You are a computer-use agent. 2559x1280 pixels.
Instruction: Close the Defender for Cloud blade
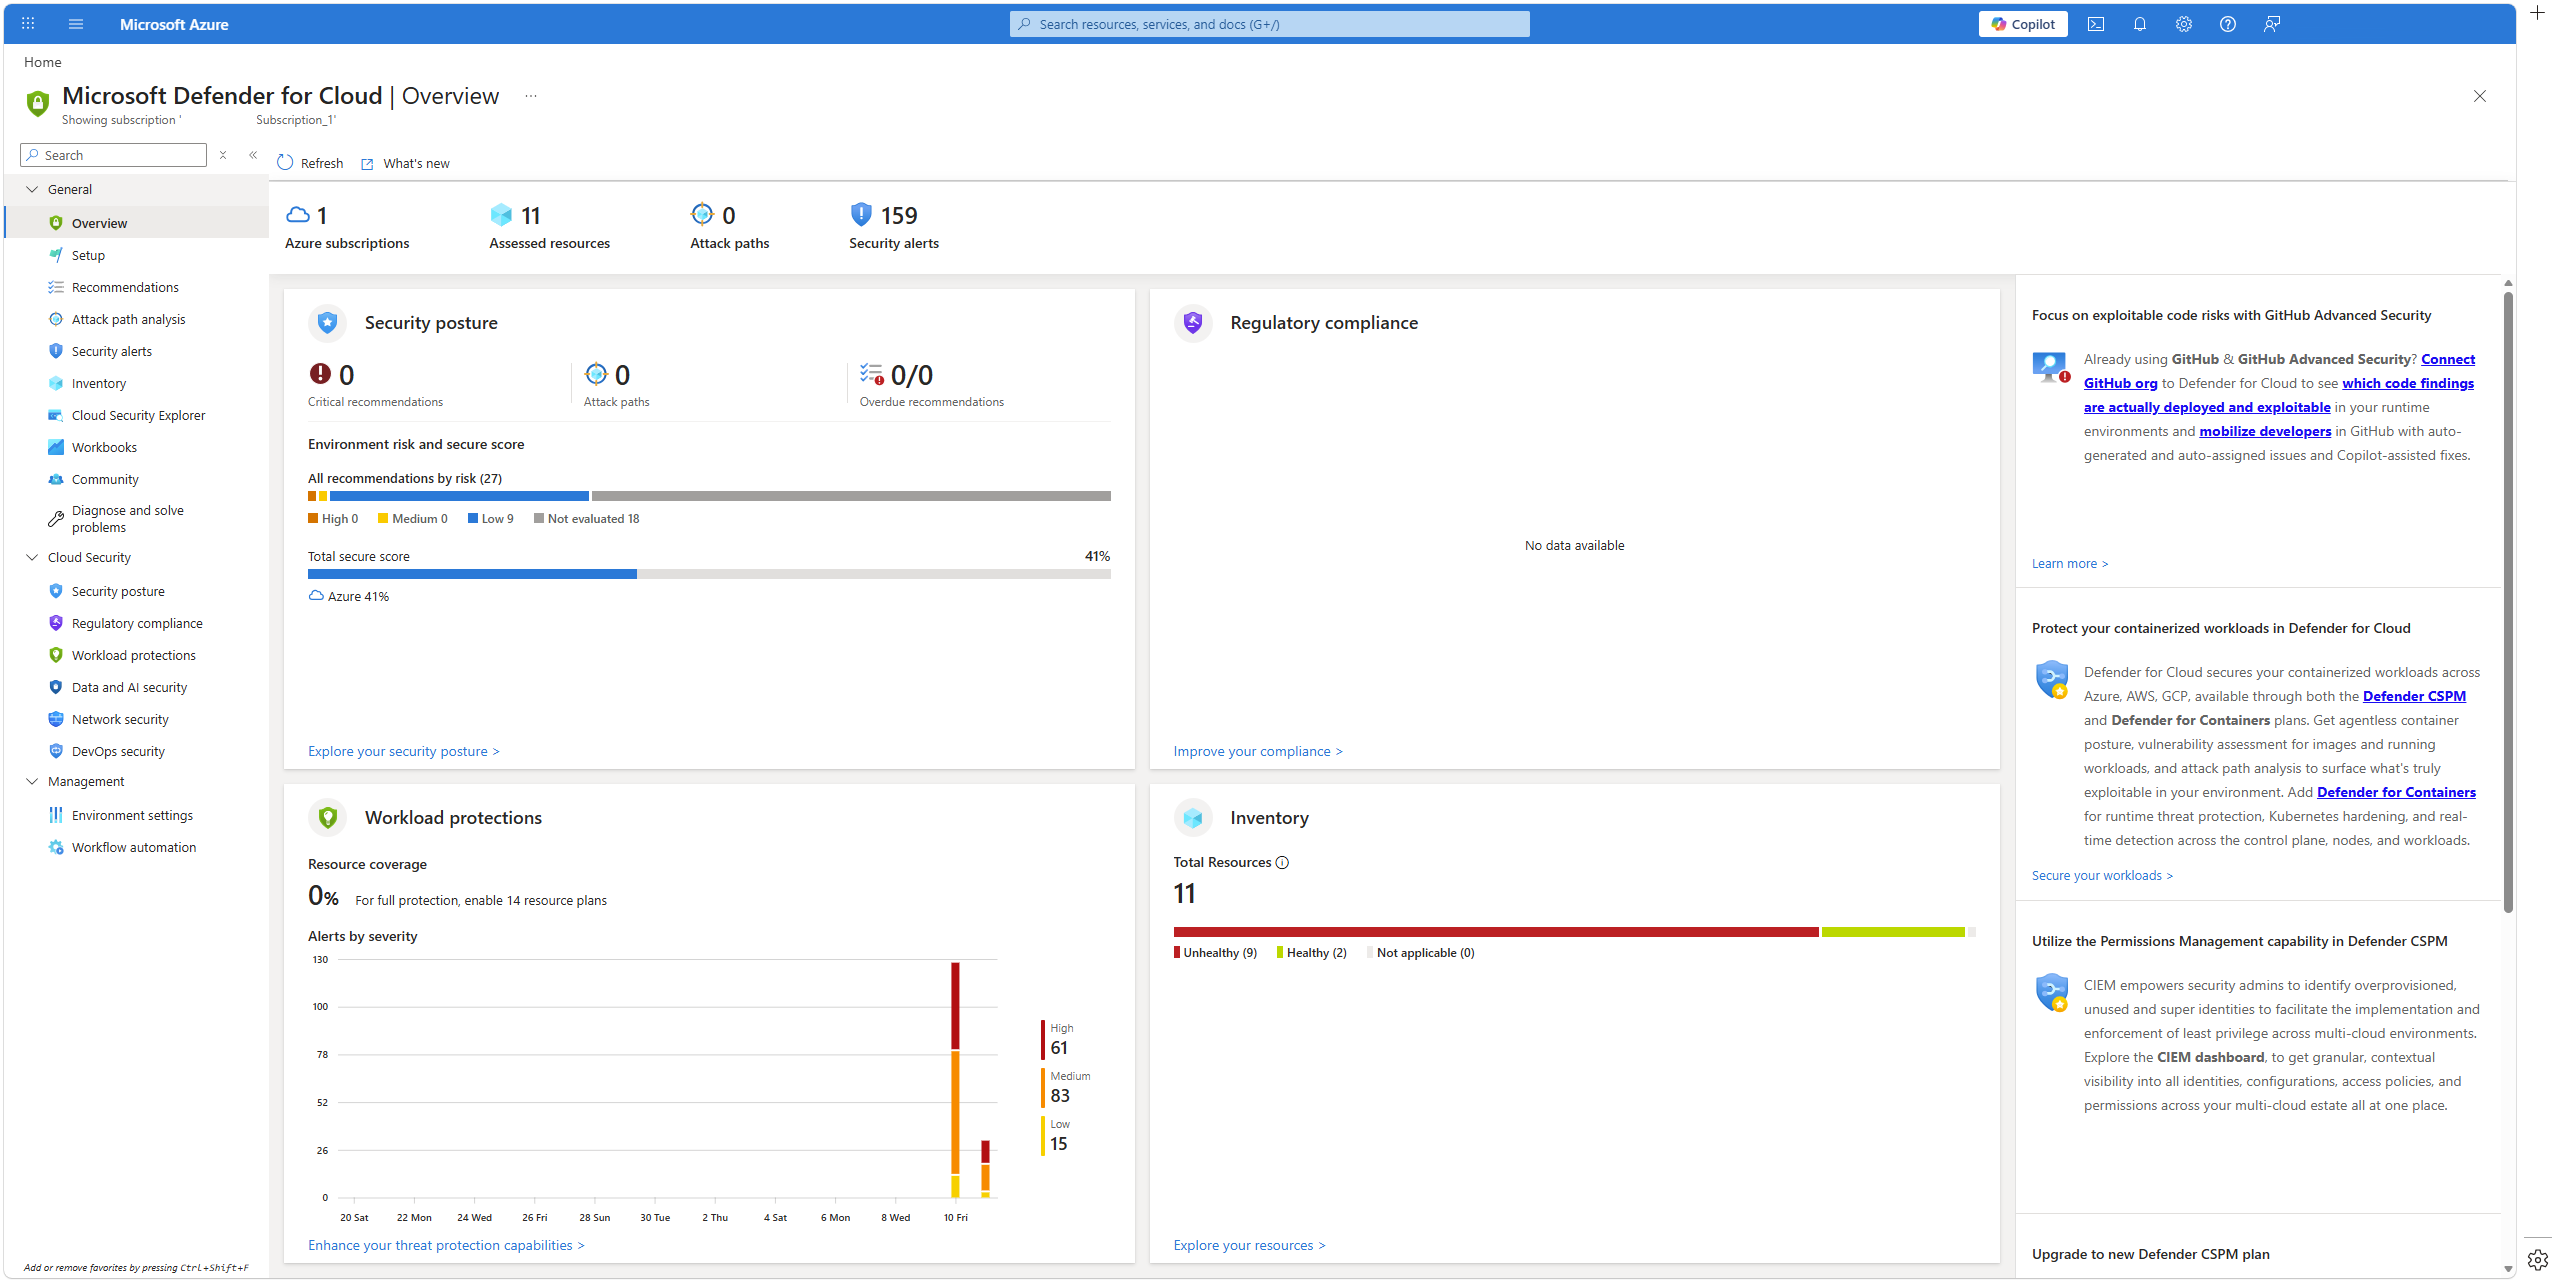[2480, 96]
